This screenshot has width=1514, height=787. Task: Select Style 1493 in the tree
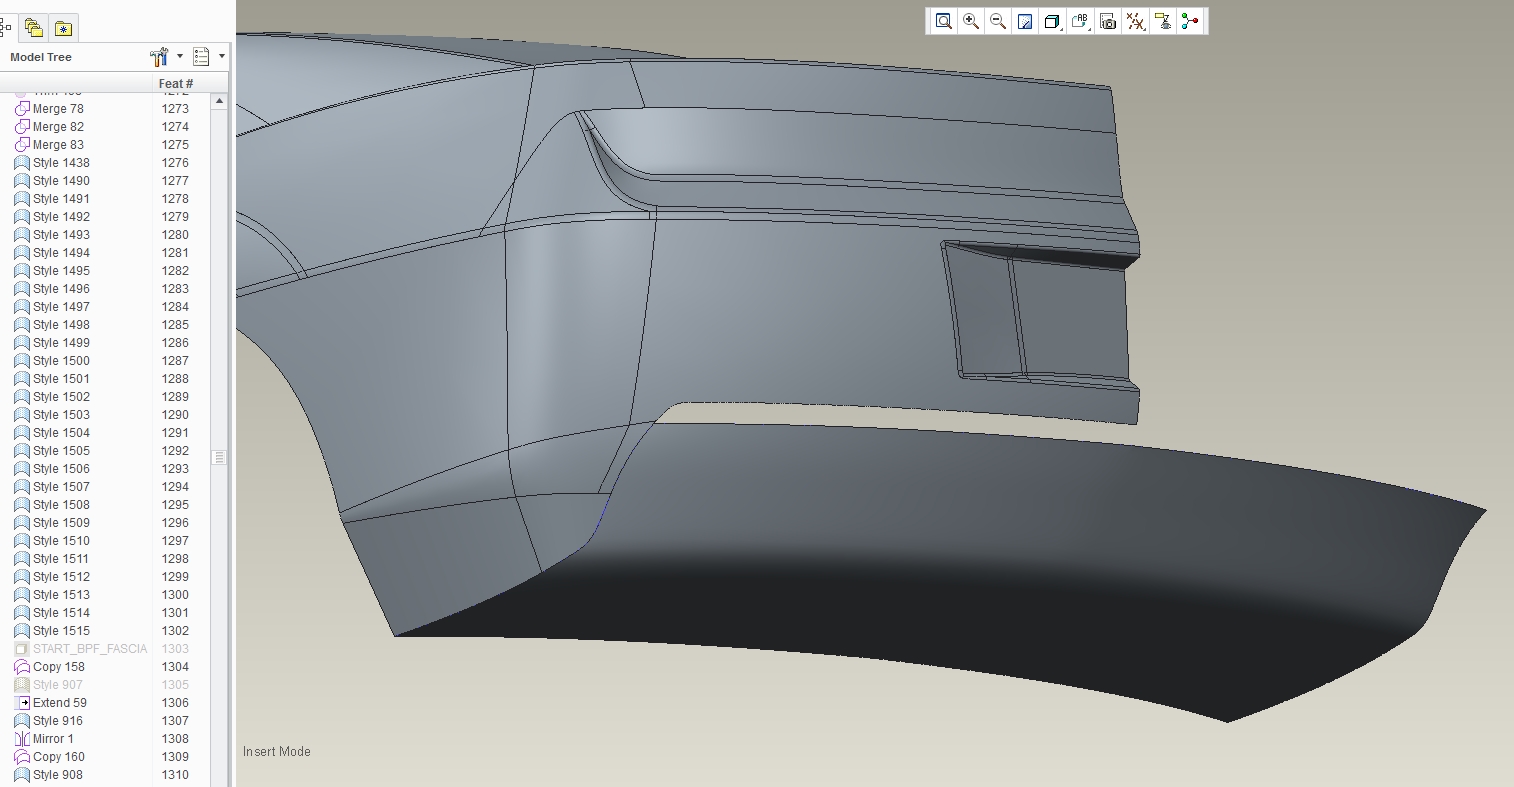click(61, 235)
